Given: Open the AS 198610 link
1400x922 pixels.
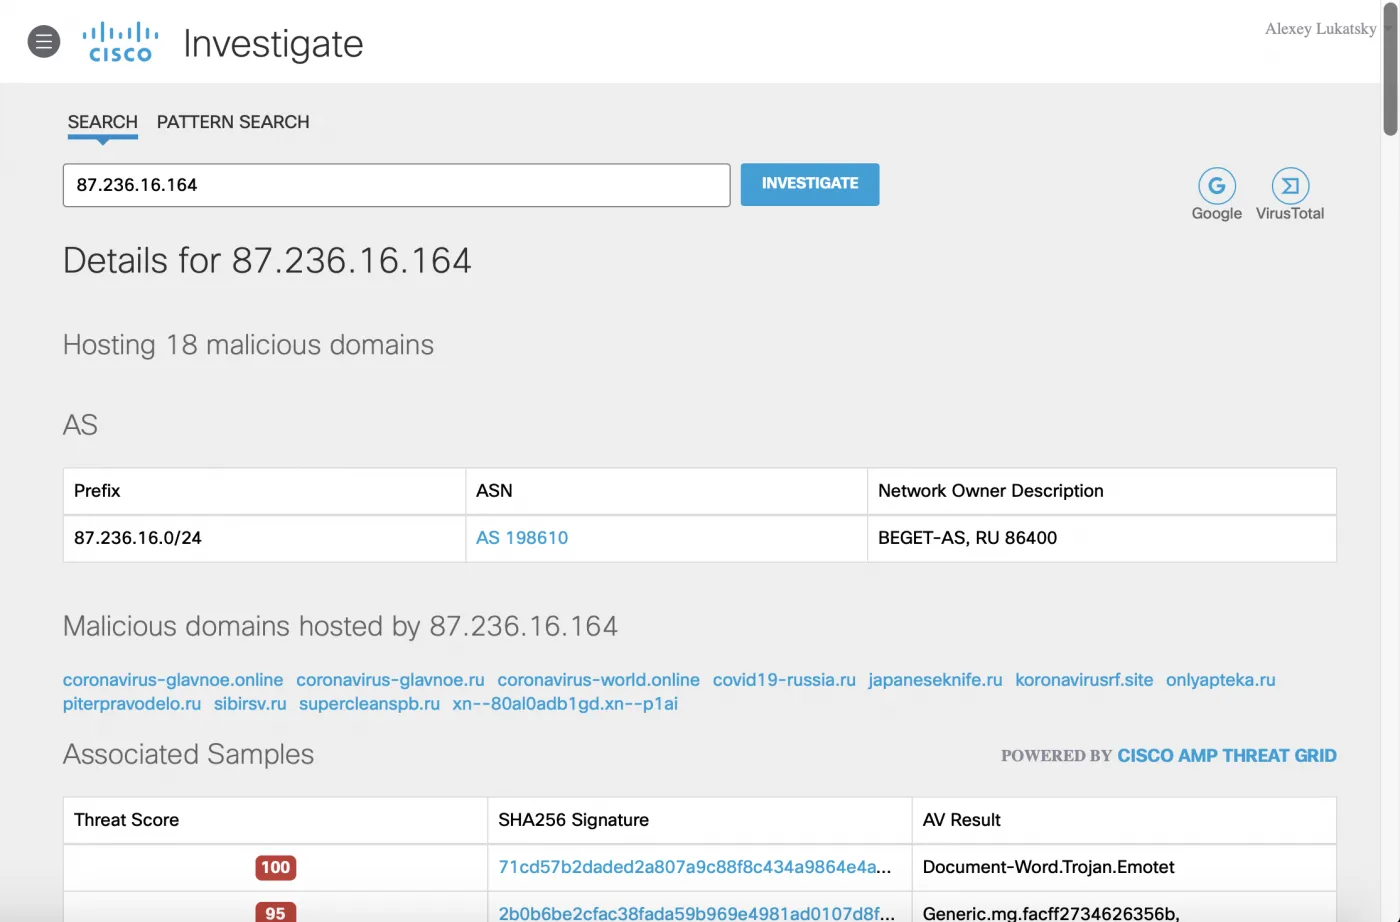Looking at the screenshot, I should [522, 538].
